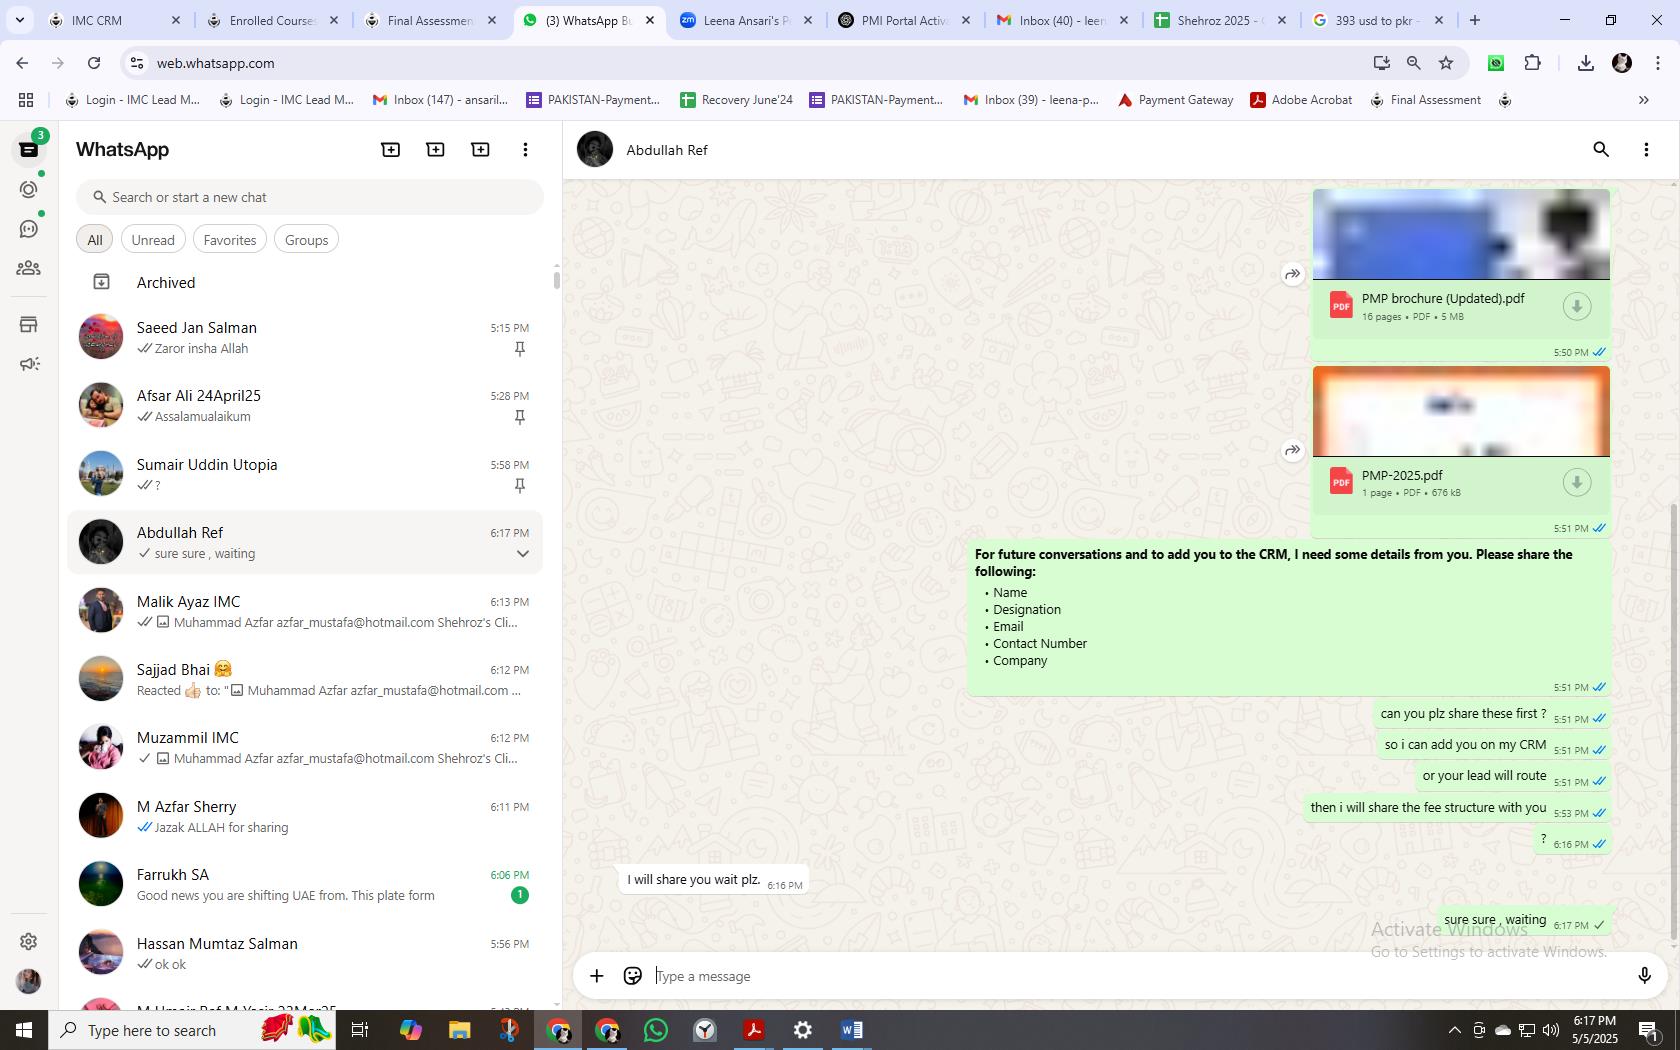Switch to PMI Portal browser tab
Screen dimensions: 1680x1050
coord(905,20)
